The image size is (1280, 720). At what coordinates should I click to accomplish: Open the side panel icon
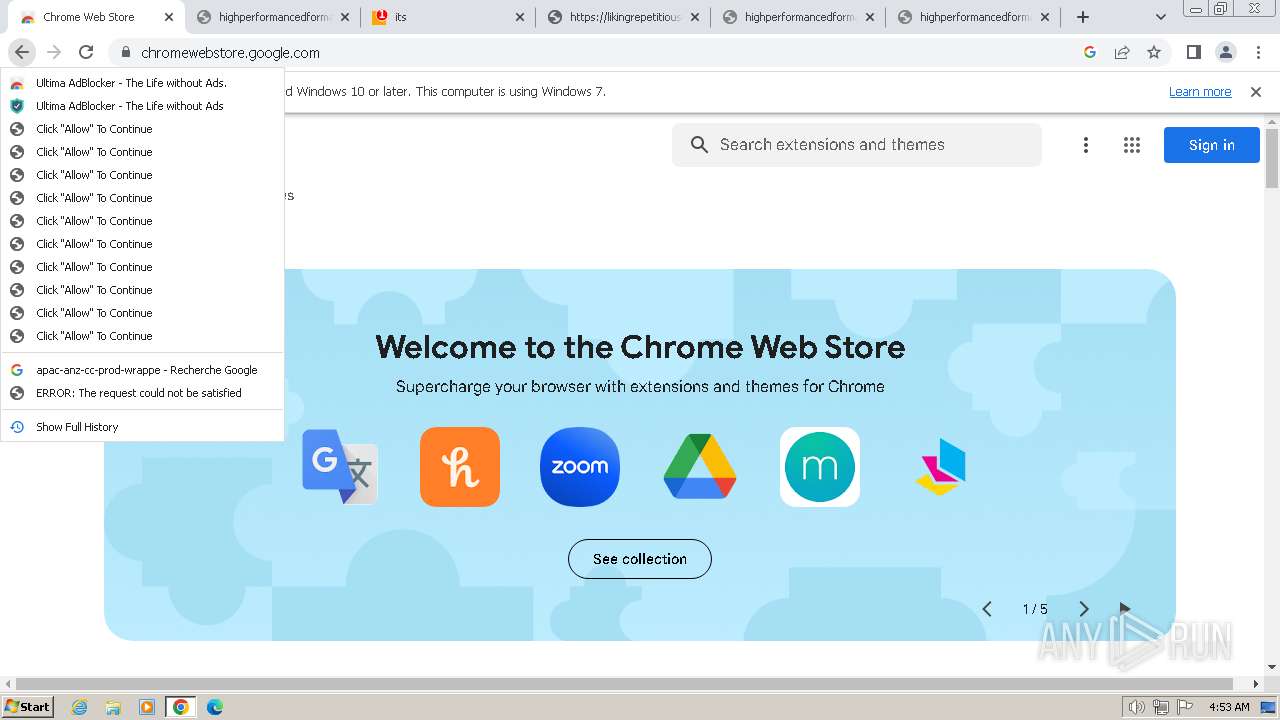1194,52
